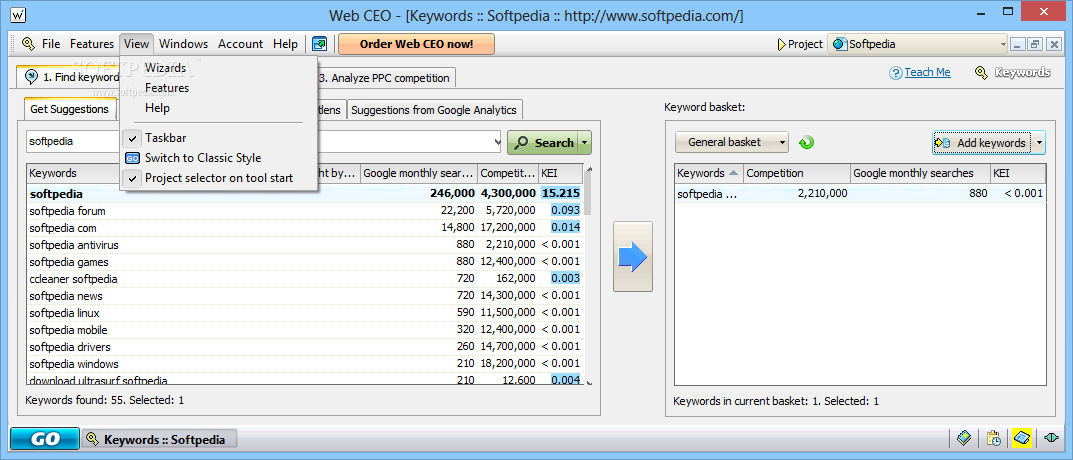The height and width of the screenshot is (460, 1073).
Task: Select the 'softpedia com' keyword row
Action: pos(305,228)
